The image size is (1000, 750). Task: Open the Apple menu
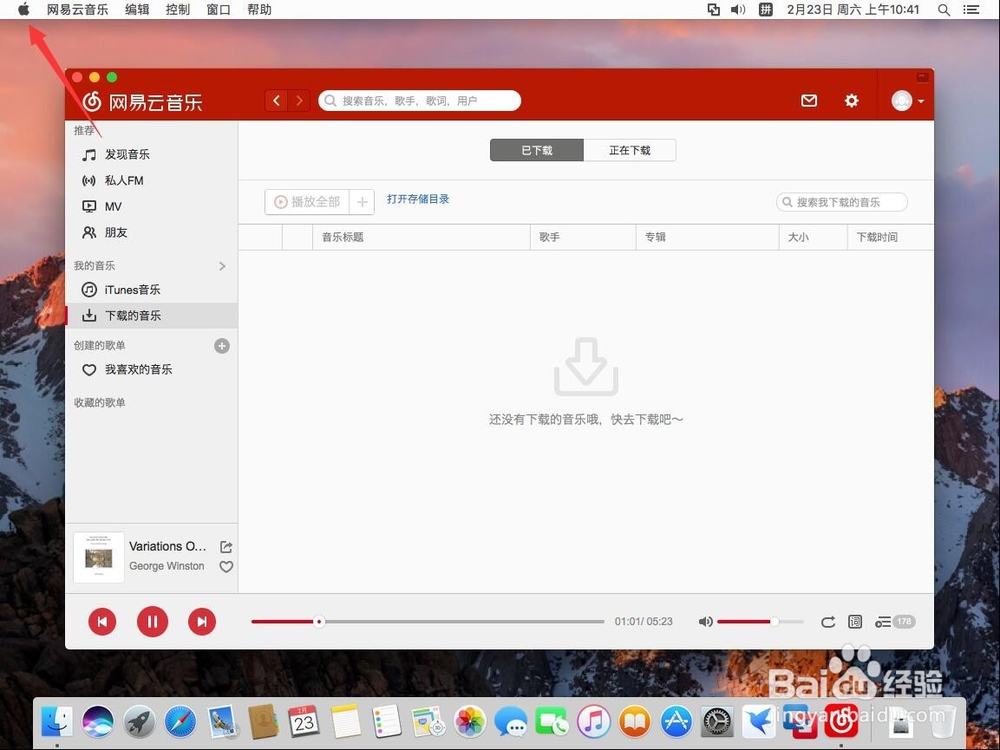point(24,10)
